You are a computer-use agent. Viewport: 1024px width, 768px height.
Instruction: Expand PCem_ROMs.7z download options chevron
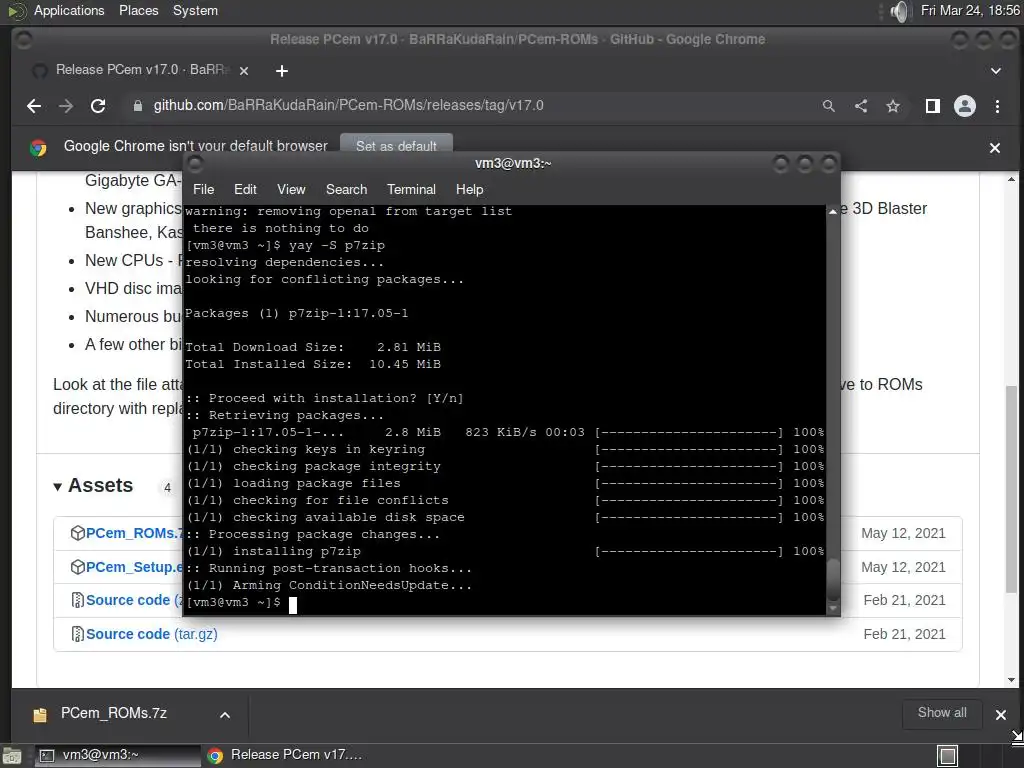coord(225,714)
